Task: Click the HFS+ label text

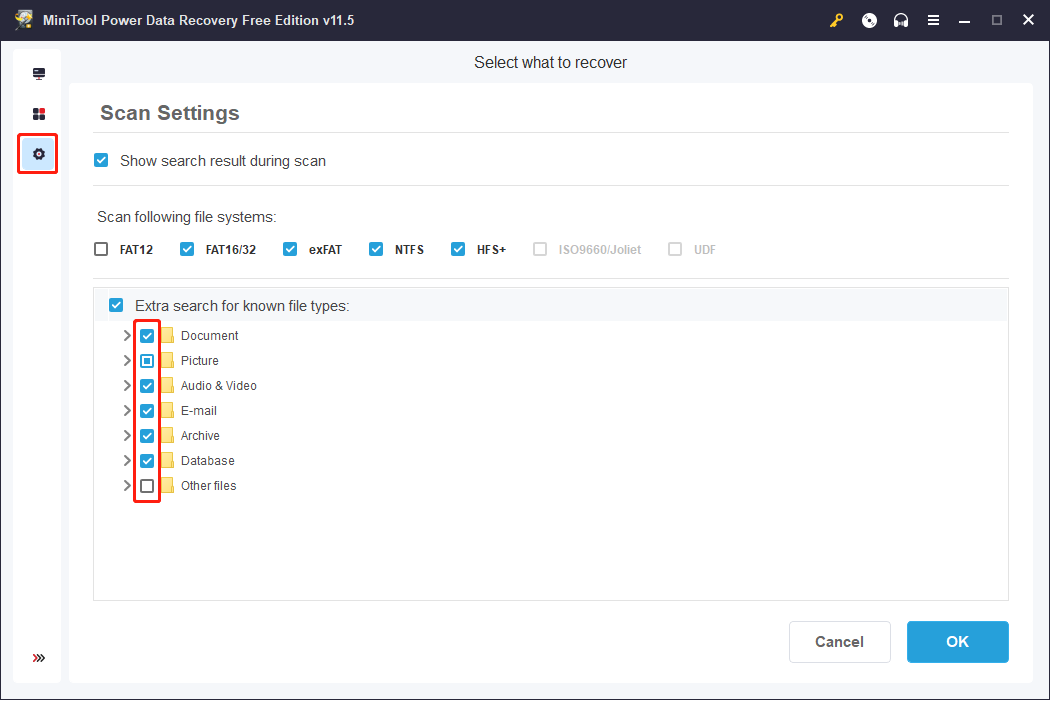Action: click(491, 250)
